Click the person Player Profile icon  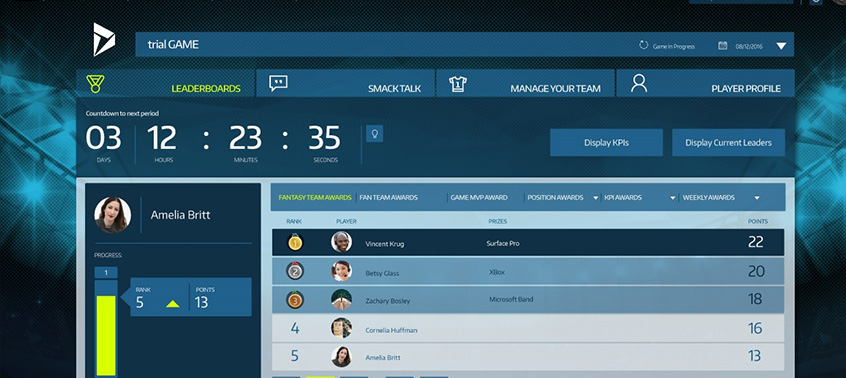pyautogui.click(x=639, y=83)
